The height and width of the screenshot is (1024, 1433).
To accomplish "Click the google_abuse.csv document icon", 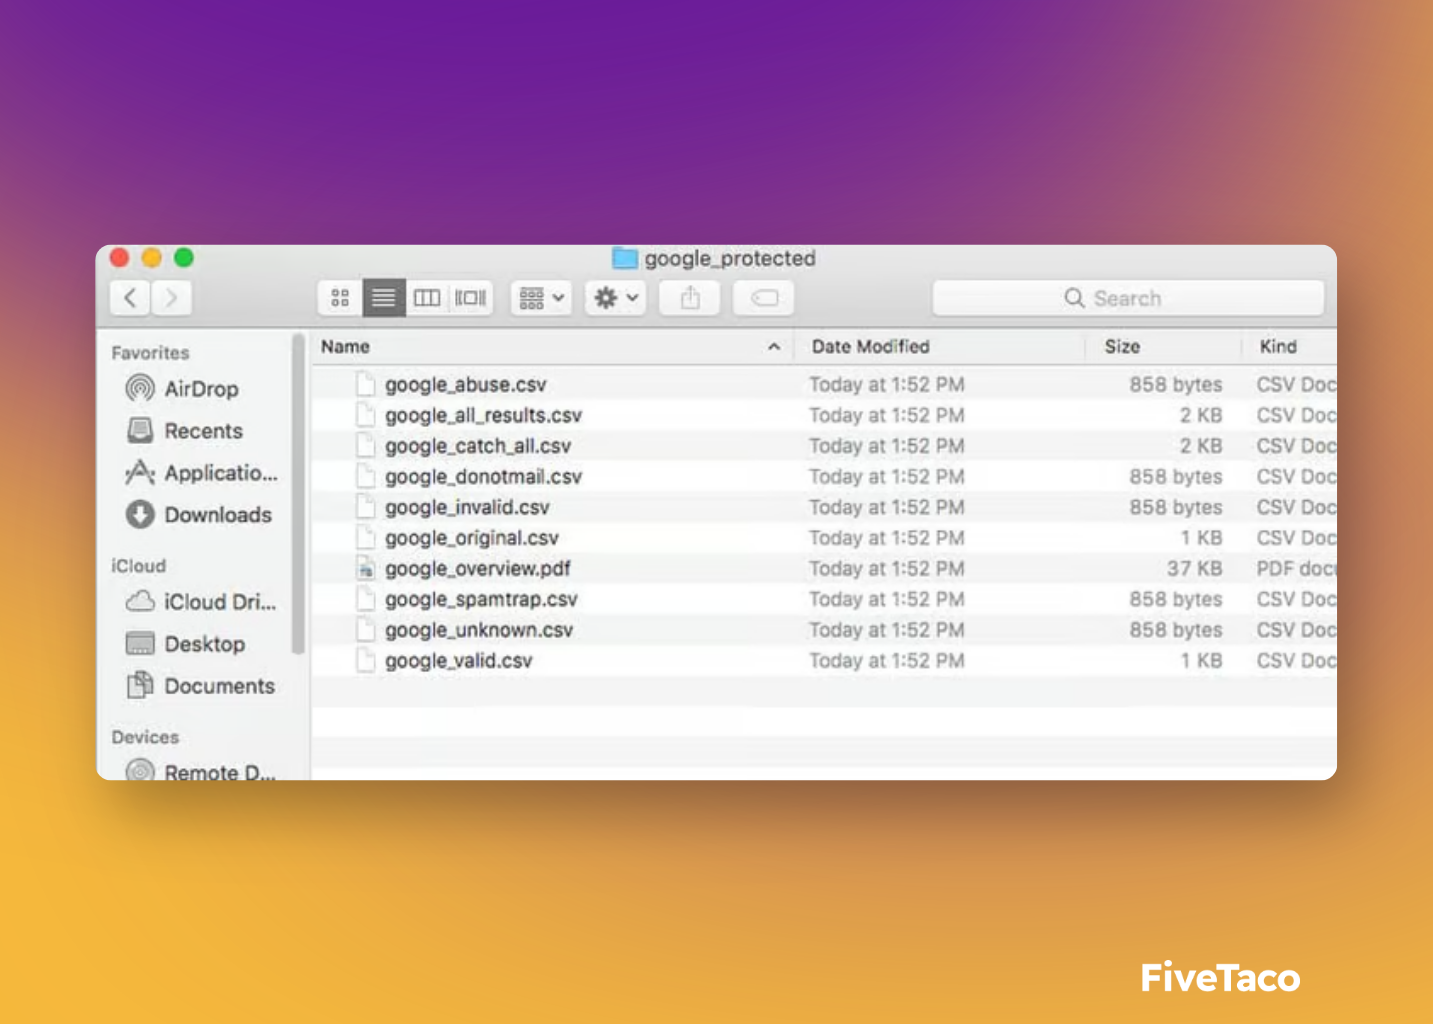I will tap(366, 384).
